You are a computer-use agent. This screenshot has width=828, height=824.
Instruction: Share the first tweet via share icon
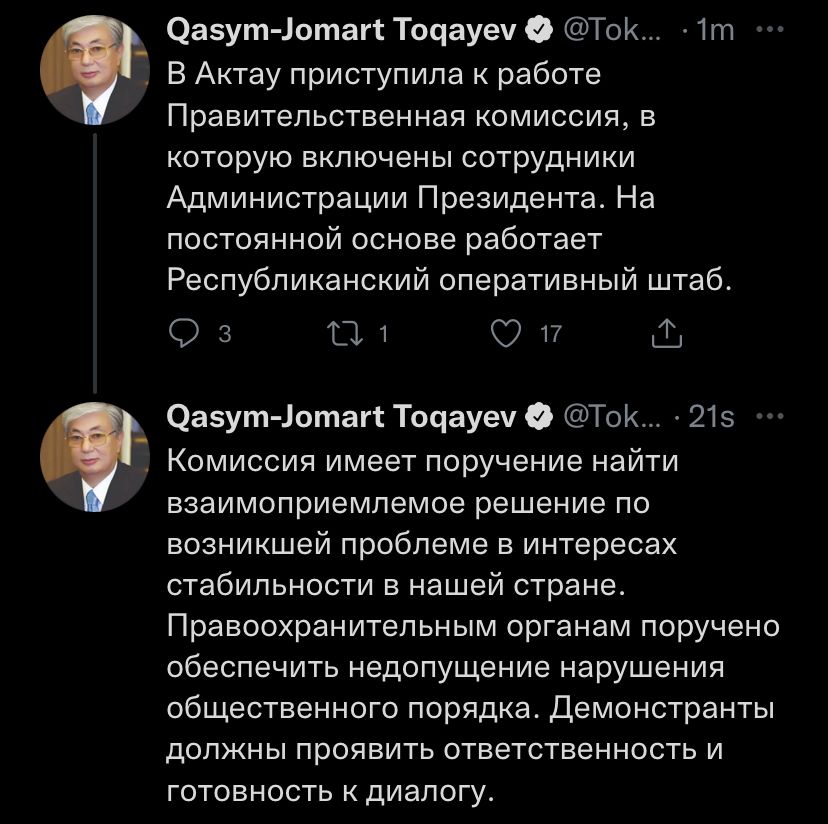pos(665,335)
